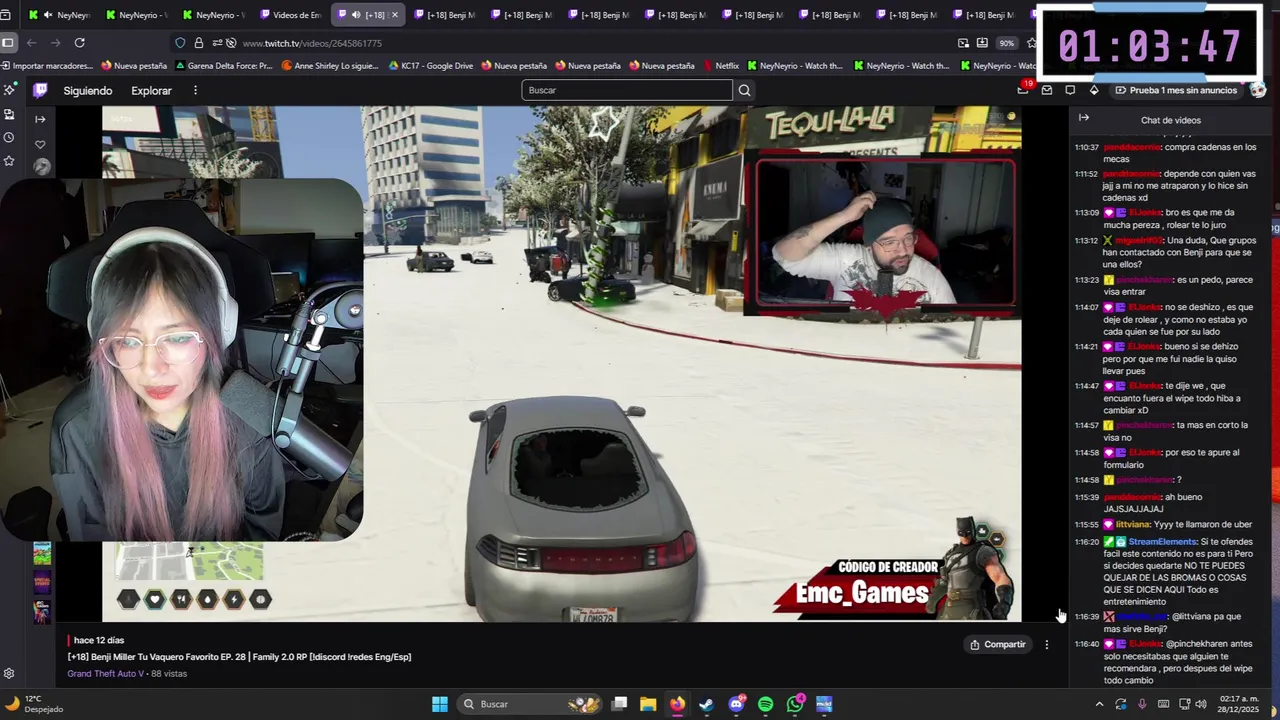Go back in browser history
Image resolution: width=1280 pixels, height=720 pixels.
31,43
